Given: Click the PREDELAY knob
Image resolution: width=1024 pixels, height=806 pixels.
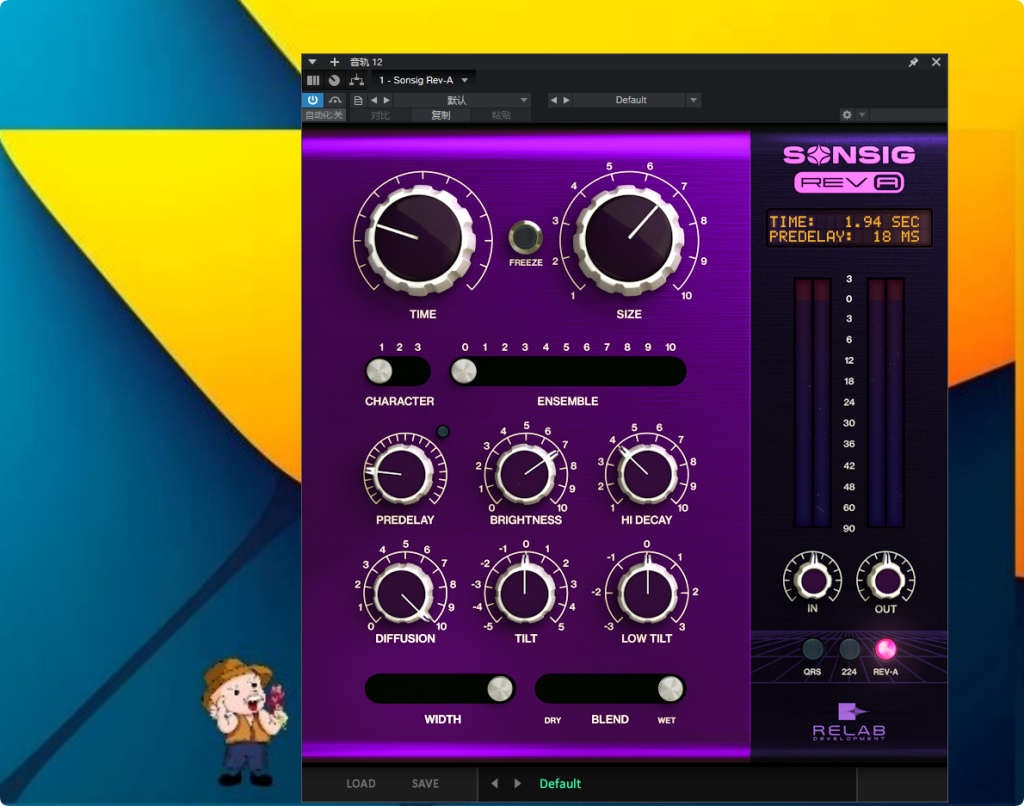Looking at the screenshot, I should pos(402,475).
